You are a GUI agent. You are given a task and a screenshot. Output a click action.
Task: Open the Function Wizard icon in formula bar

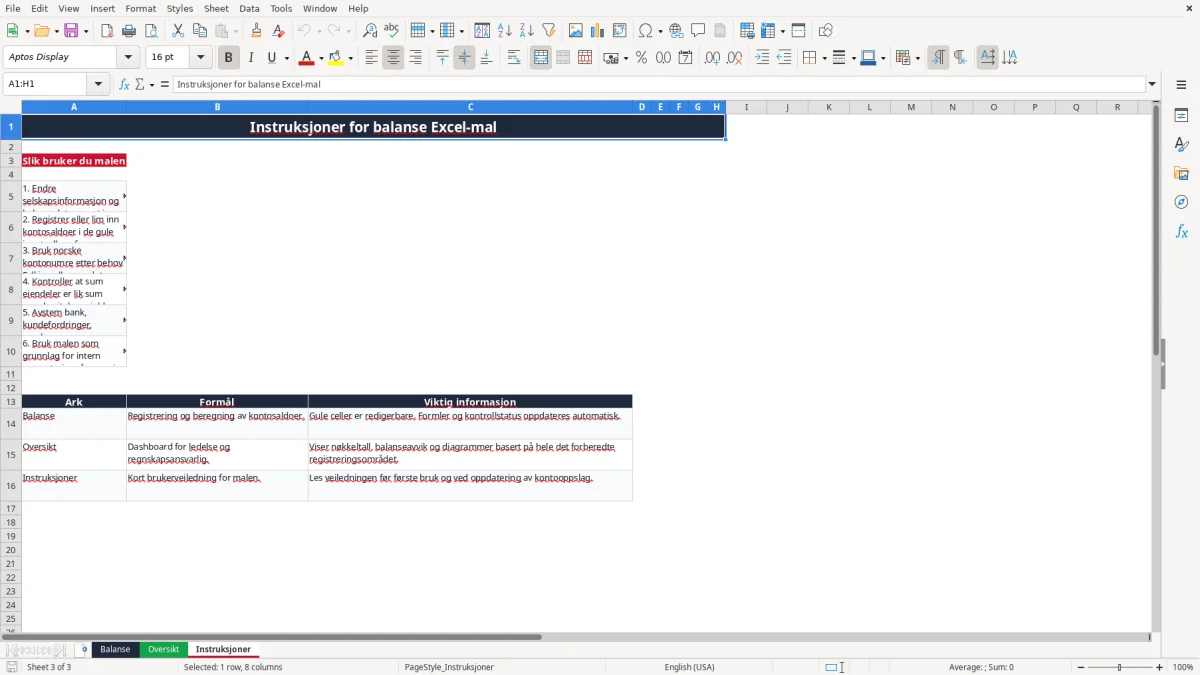pyautogui.click(x=125, y=85)
